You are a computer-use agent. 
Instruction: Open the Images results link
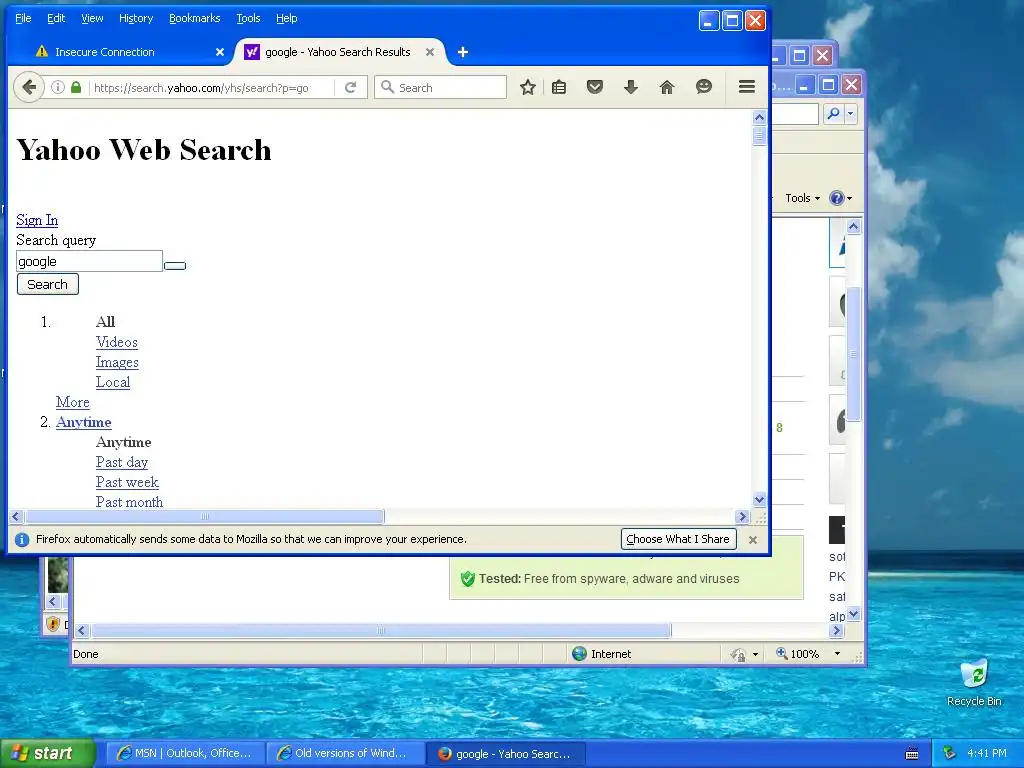(118, 362)
